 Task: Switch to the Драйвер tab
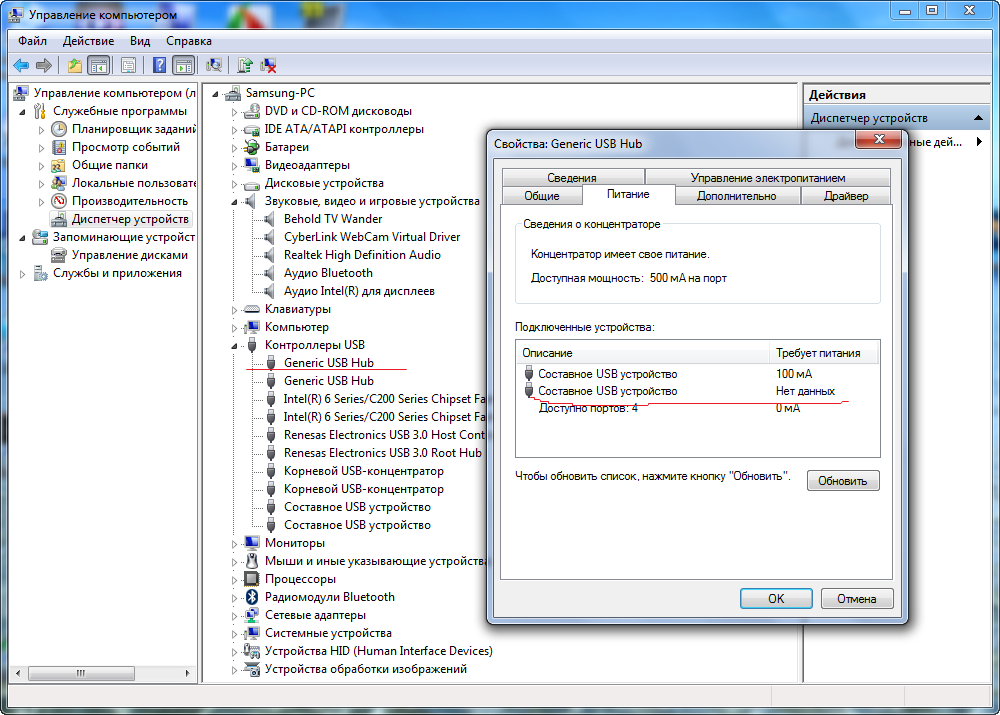[845, 196]
